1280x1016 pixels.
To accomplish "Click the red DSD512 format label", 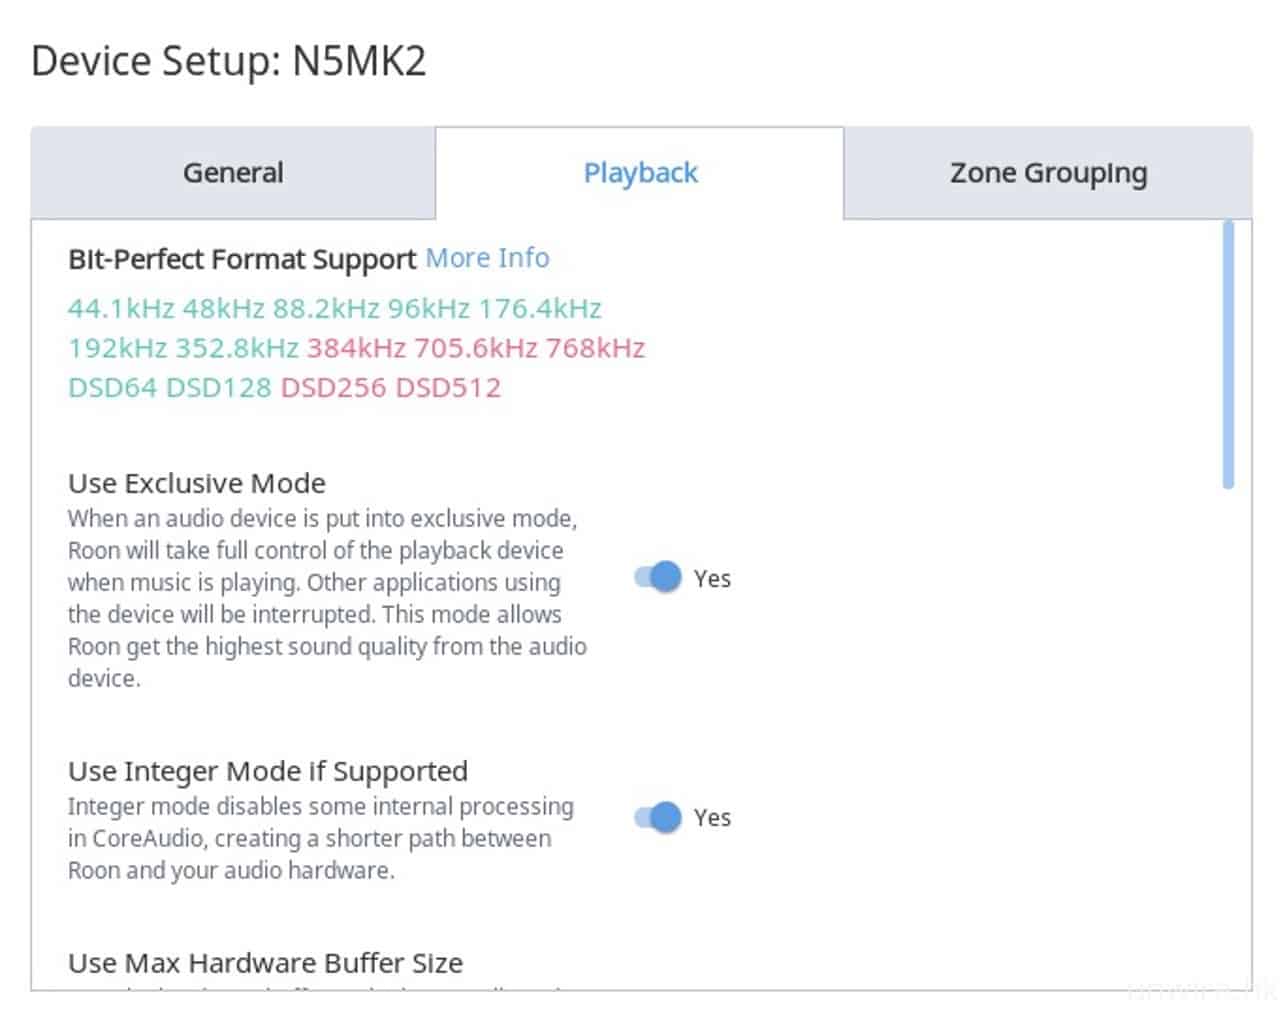I will (448, 388).
